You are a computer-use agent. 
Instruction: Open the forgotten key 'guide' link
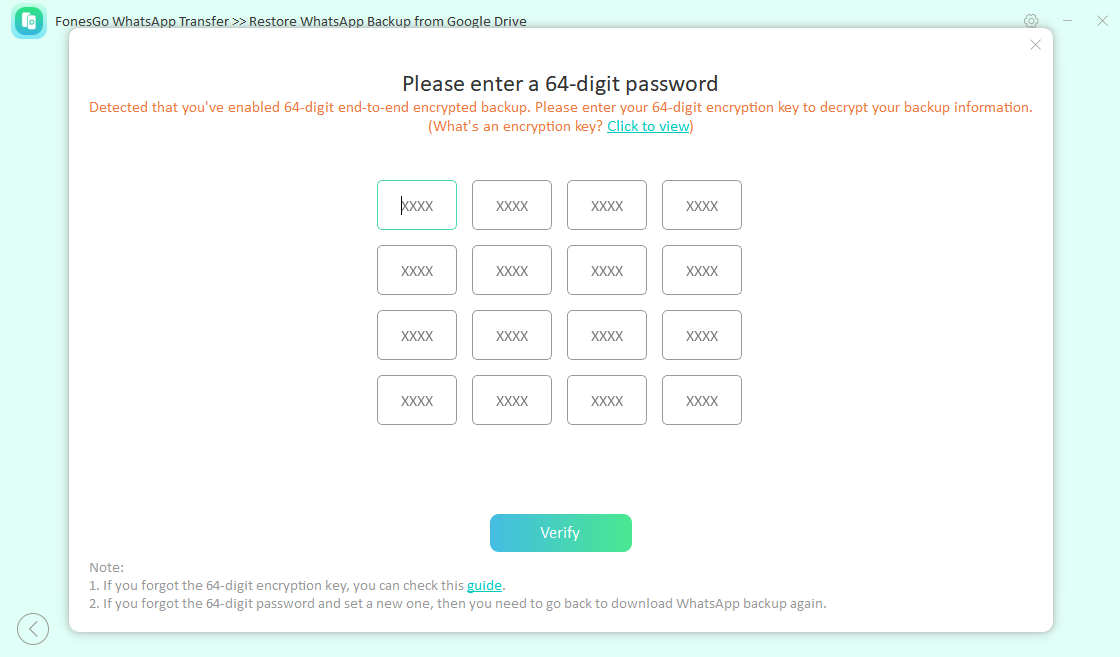(484, 585)
